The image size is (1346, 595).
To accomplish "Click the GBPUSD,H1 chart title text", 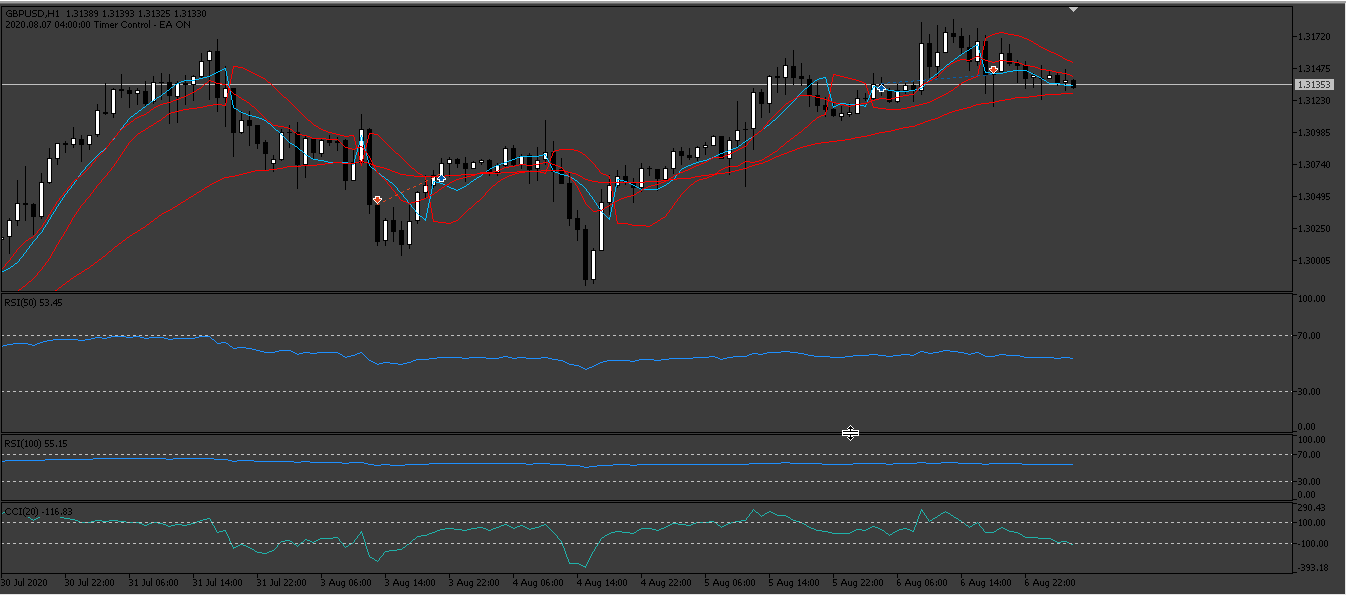I will pos(33,13).
